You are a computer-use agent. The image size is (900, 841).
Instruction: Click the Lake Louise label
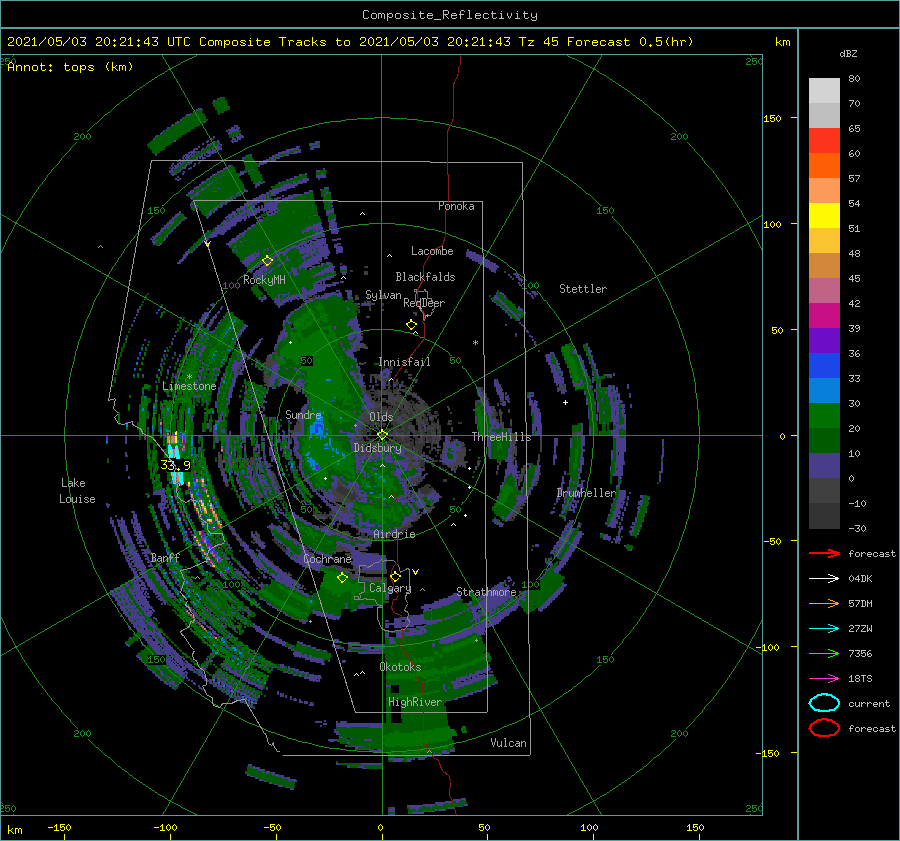click(x=77, y=491)
